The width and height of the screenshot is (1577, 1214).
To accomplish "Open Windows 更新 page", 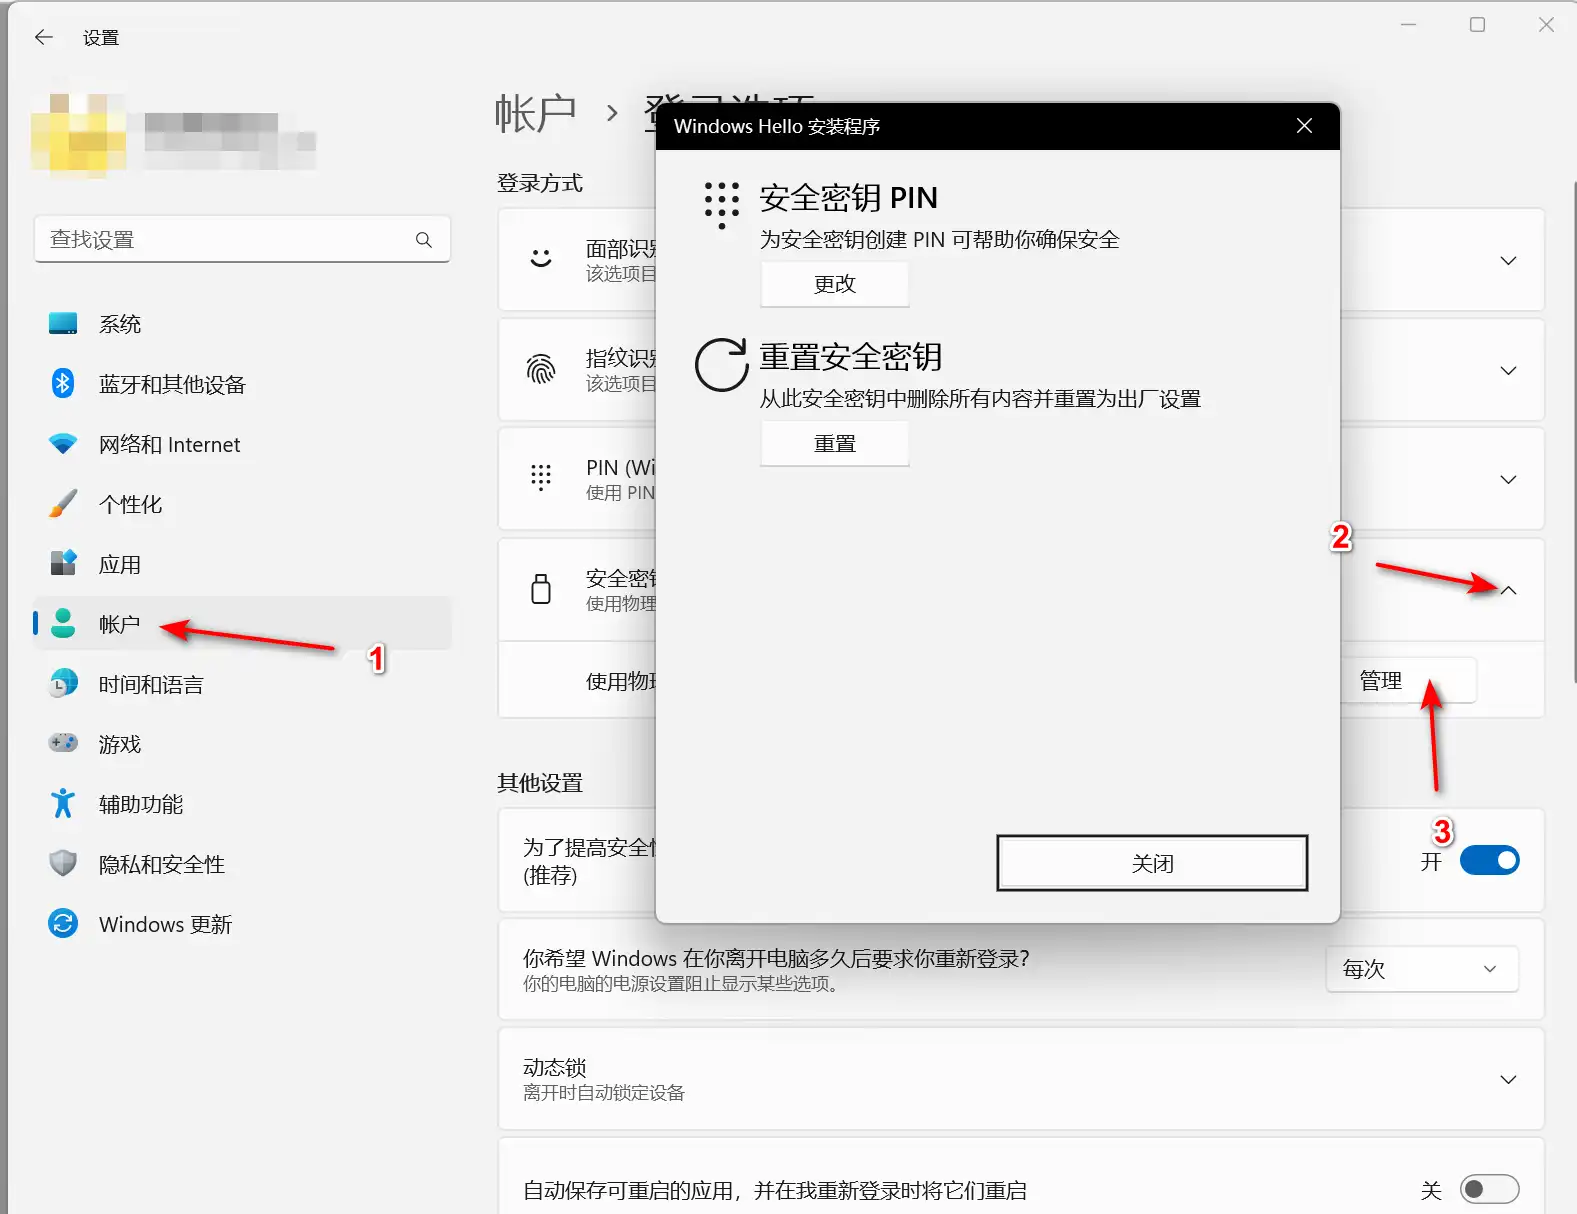I will click(x=243, y=924).
